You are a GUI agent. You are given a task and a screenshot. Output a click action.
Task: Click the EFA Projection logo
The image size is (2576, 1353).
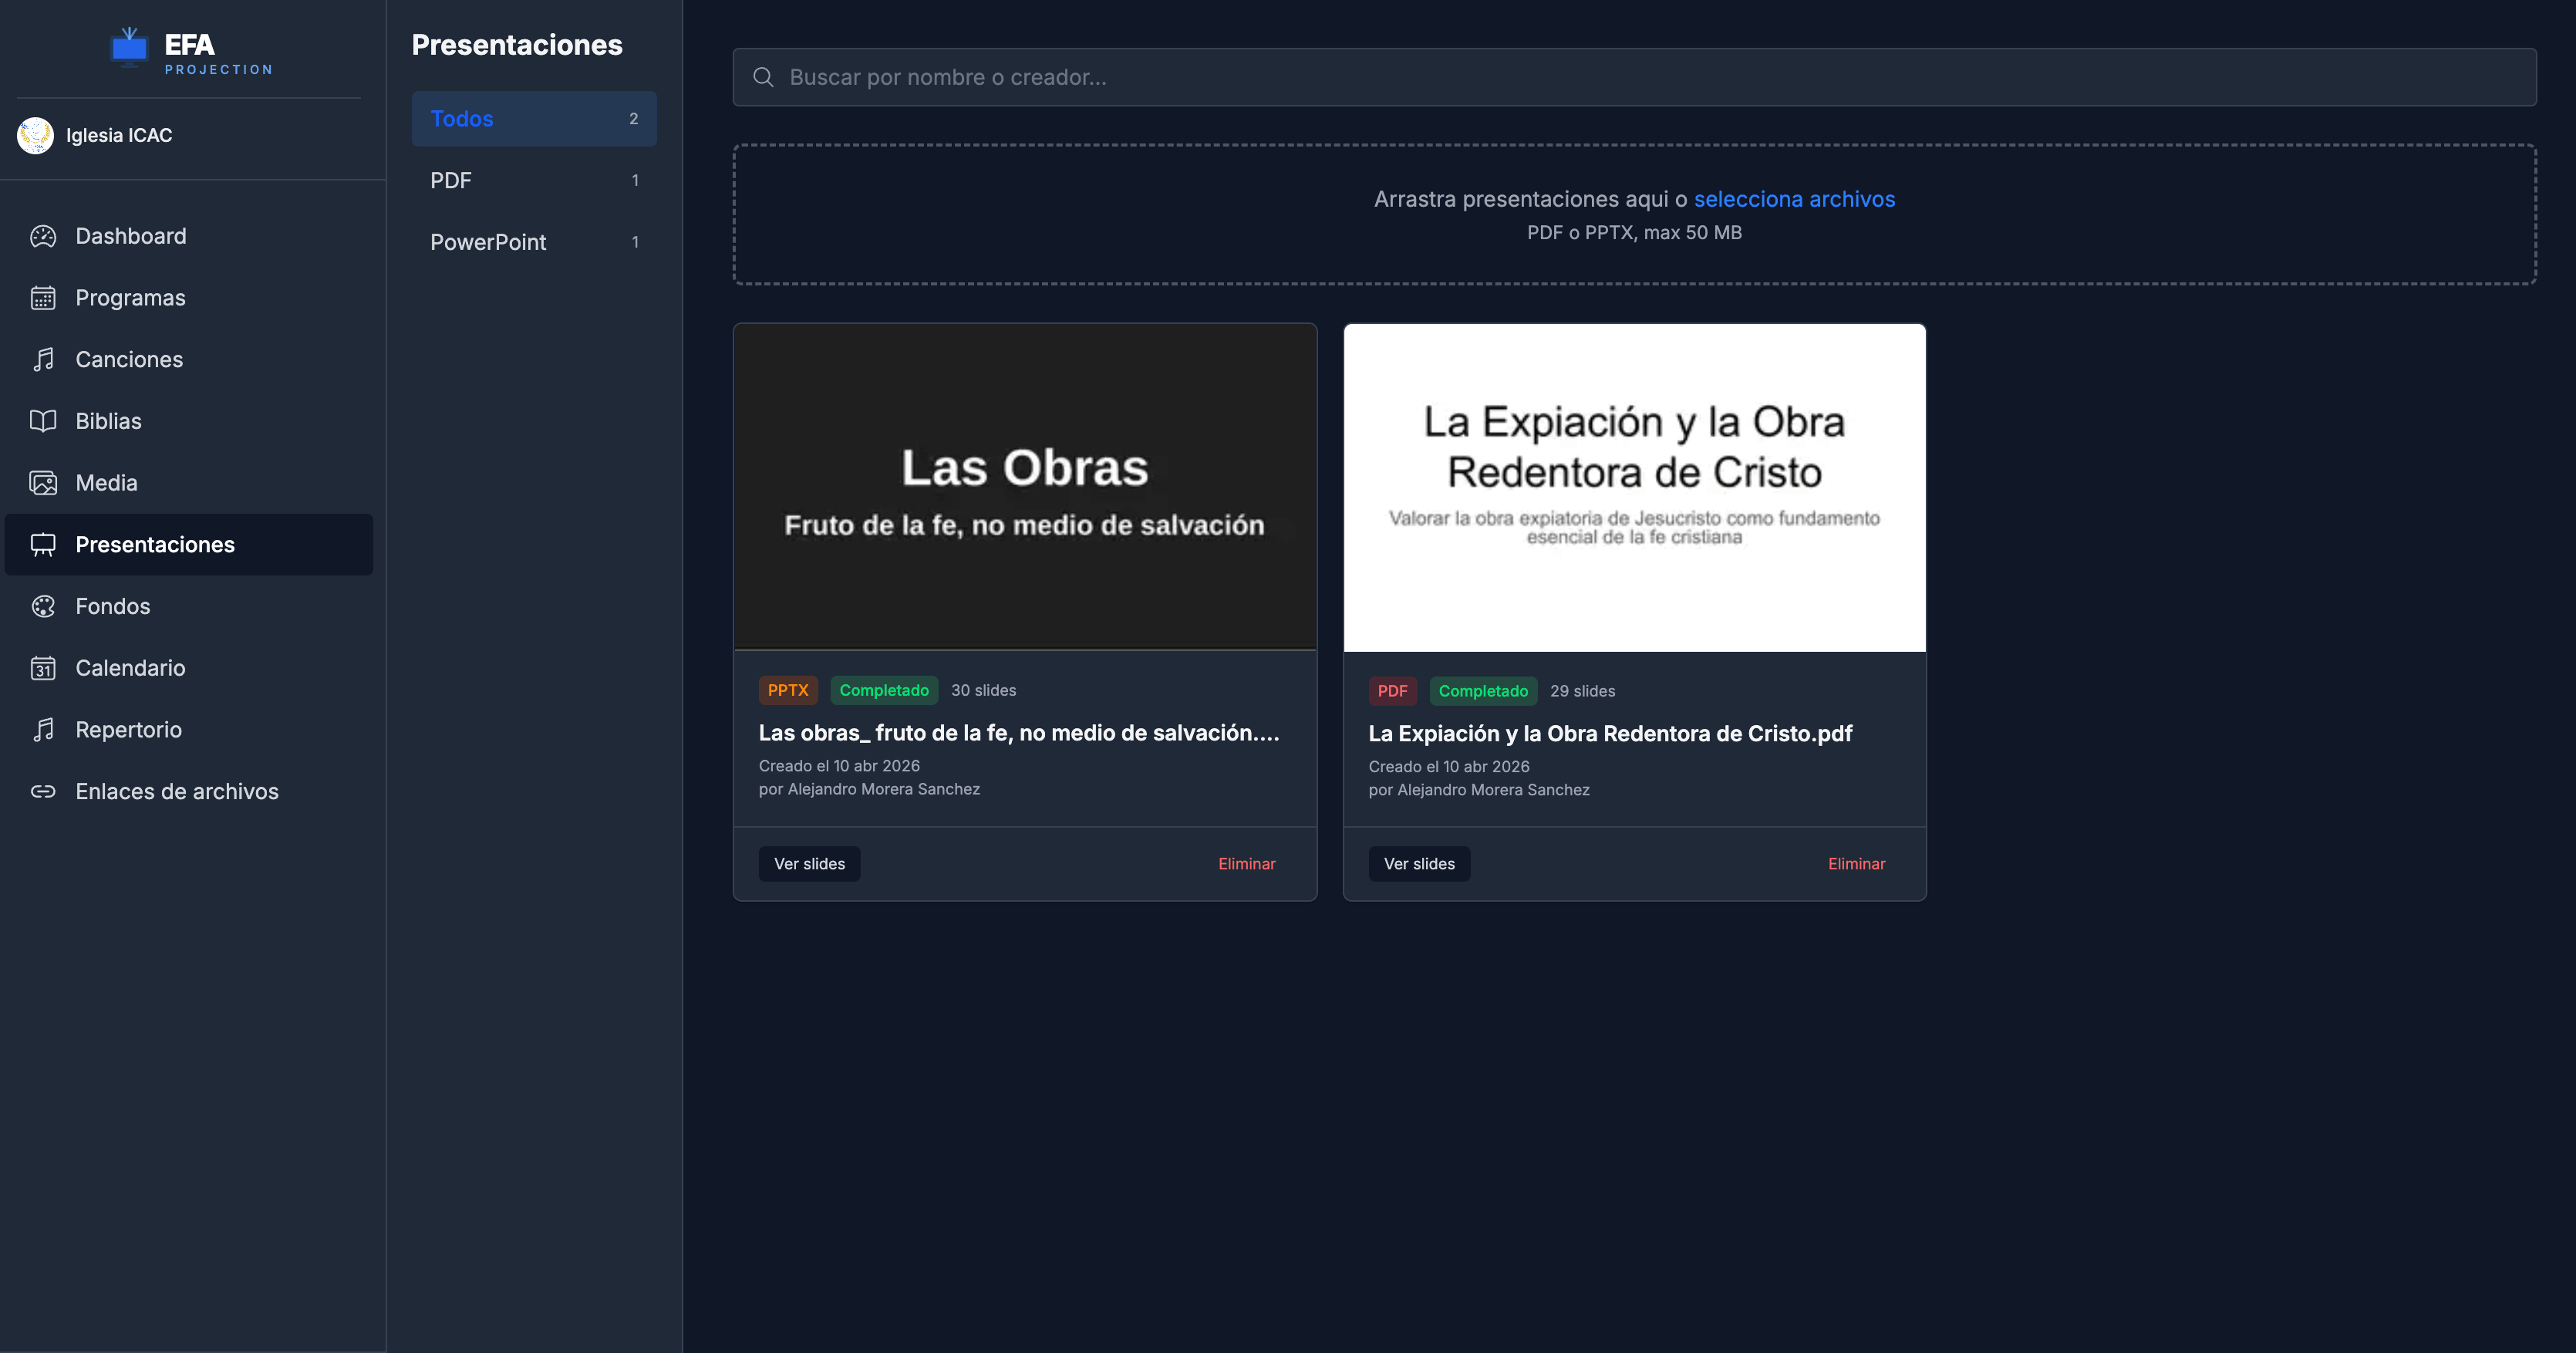[190, 49]
